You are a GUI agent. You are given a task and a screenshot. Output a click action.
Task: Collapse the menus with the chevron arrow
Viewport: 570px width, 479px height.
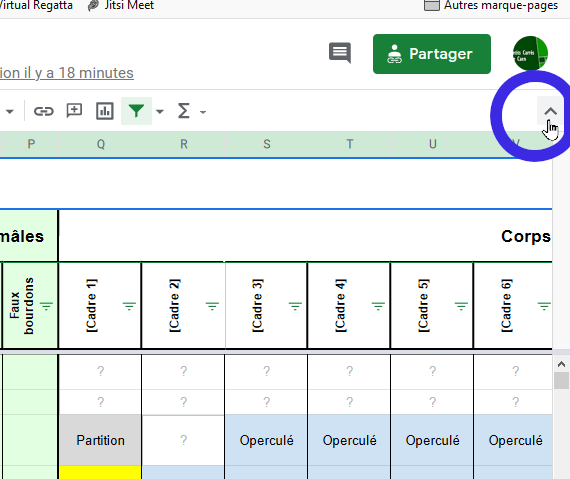click(550, 111)
